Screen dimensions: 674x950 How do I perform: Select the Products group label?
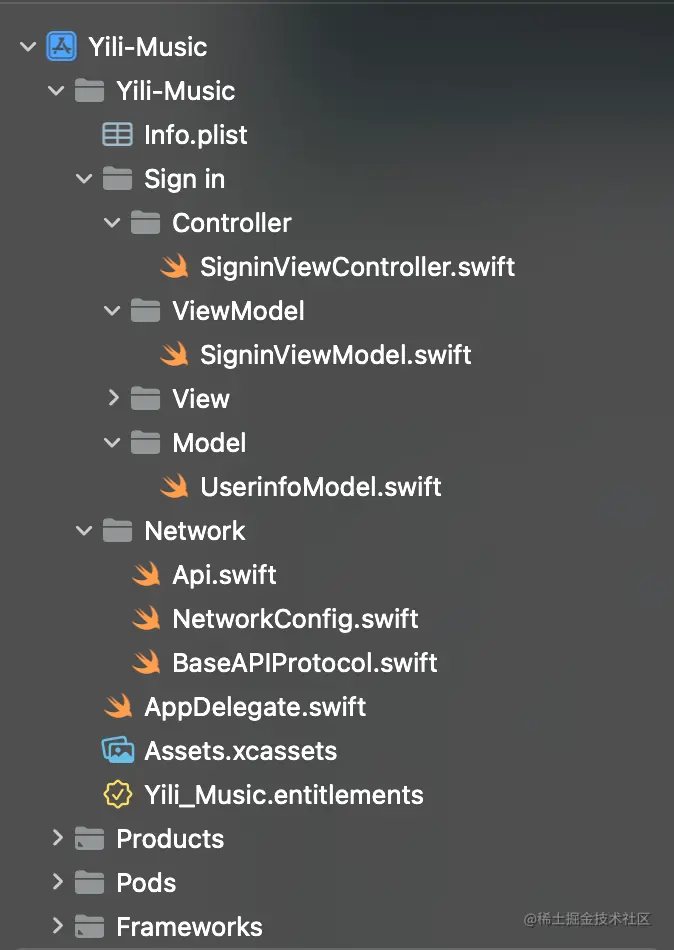(170, 839)
